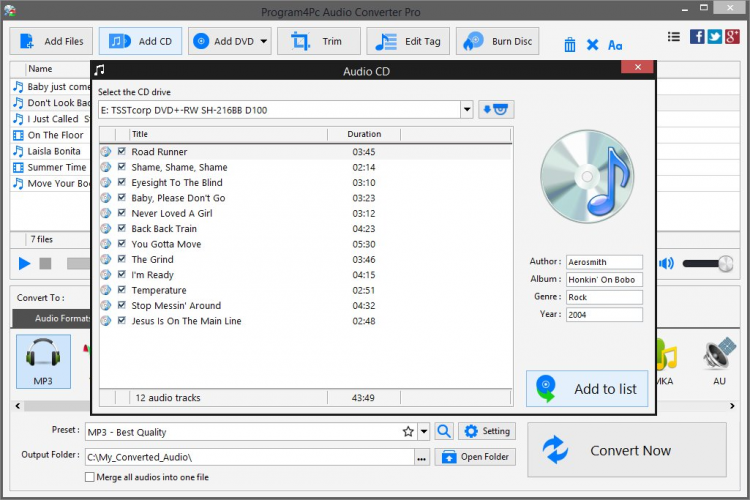Click the eject/load CD drive icon
Image resolution: width=750 pixels, height=500 pixels.
point(496,110)
